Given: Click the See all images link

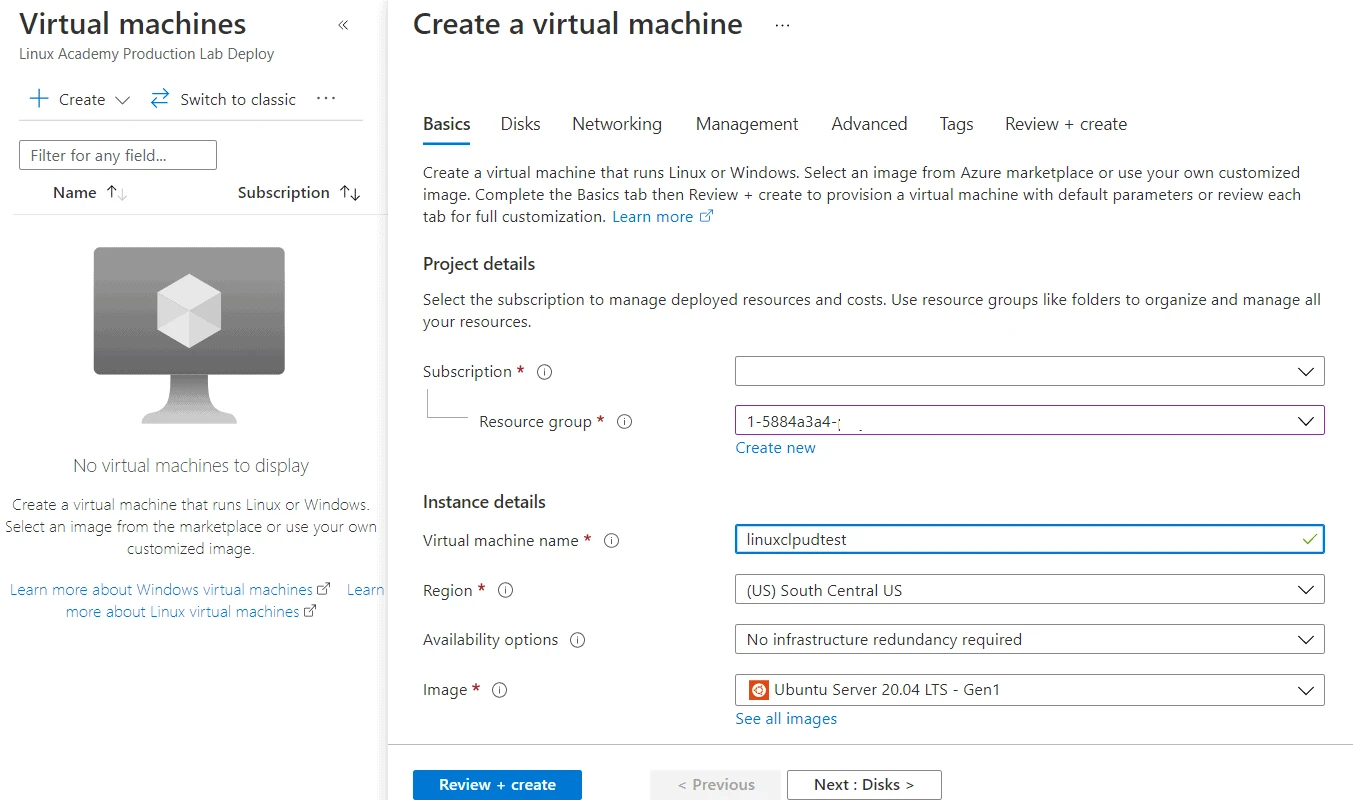Looking at the screenshot, I should (786, 718).
